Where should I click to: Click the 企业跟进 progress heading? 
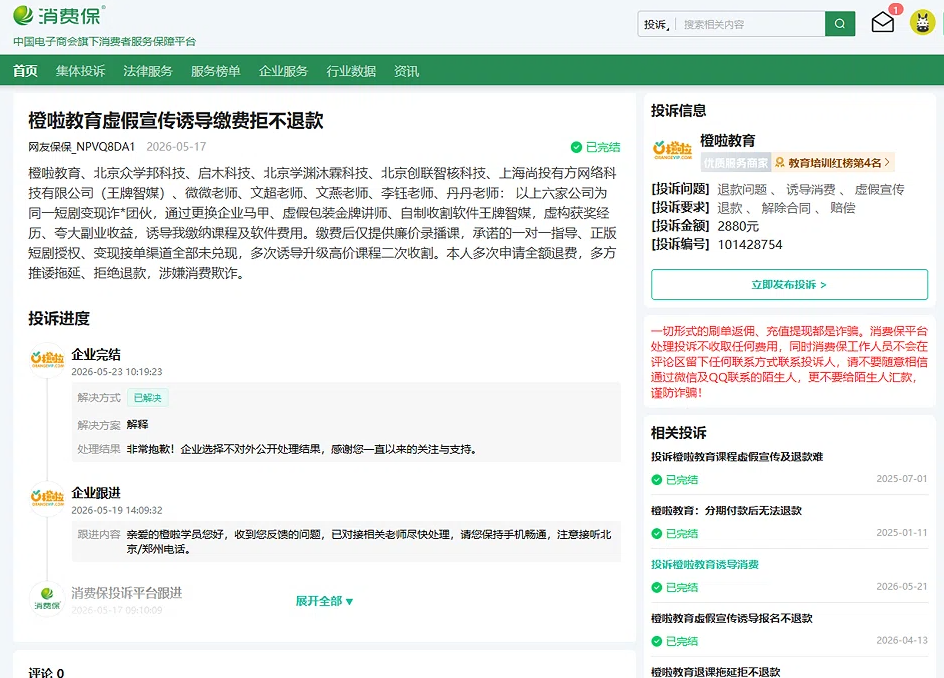pos(96,493)
